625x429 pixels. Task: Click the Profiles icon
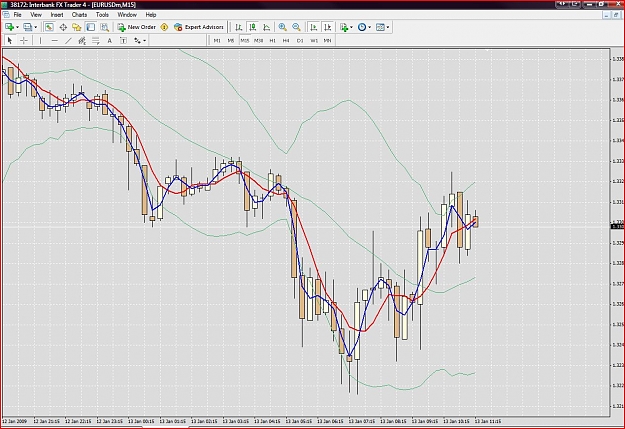tap(28, 27)
